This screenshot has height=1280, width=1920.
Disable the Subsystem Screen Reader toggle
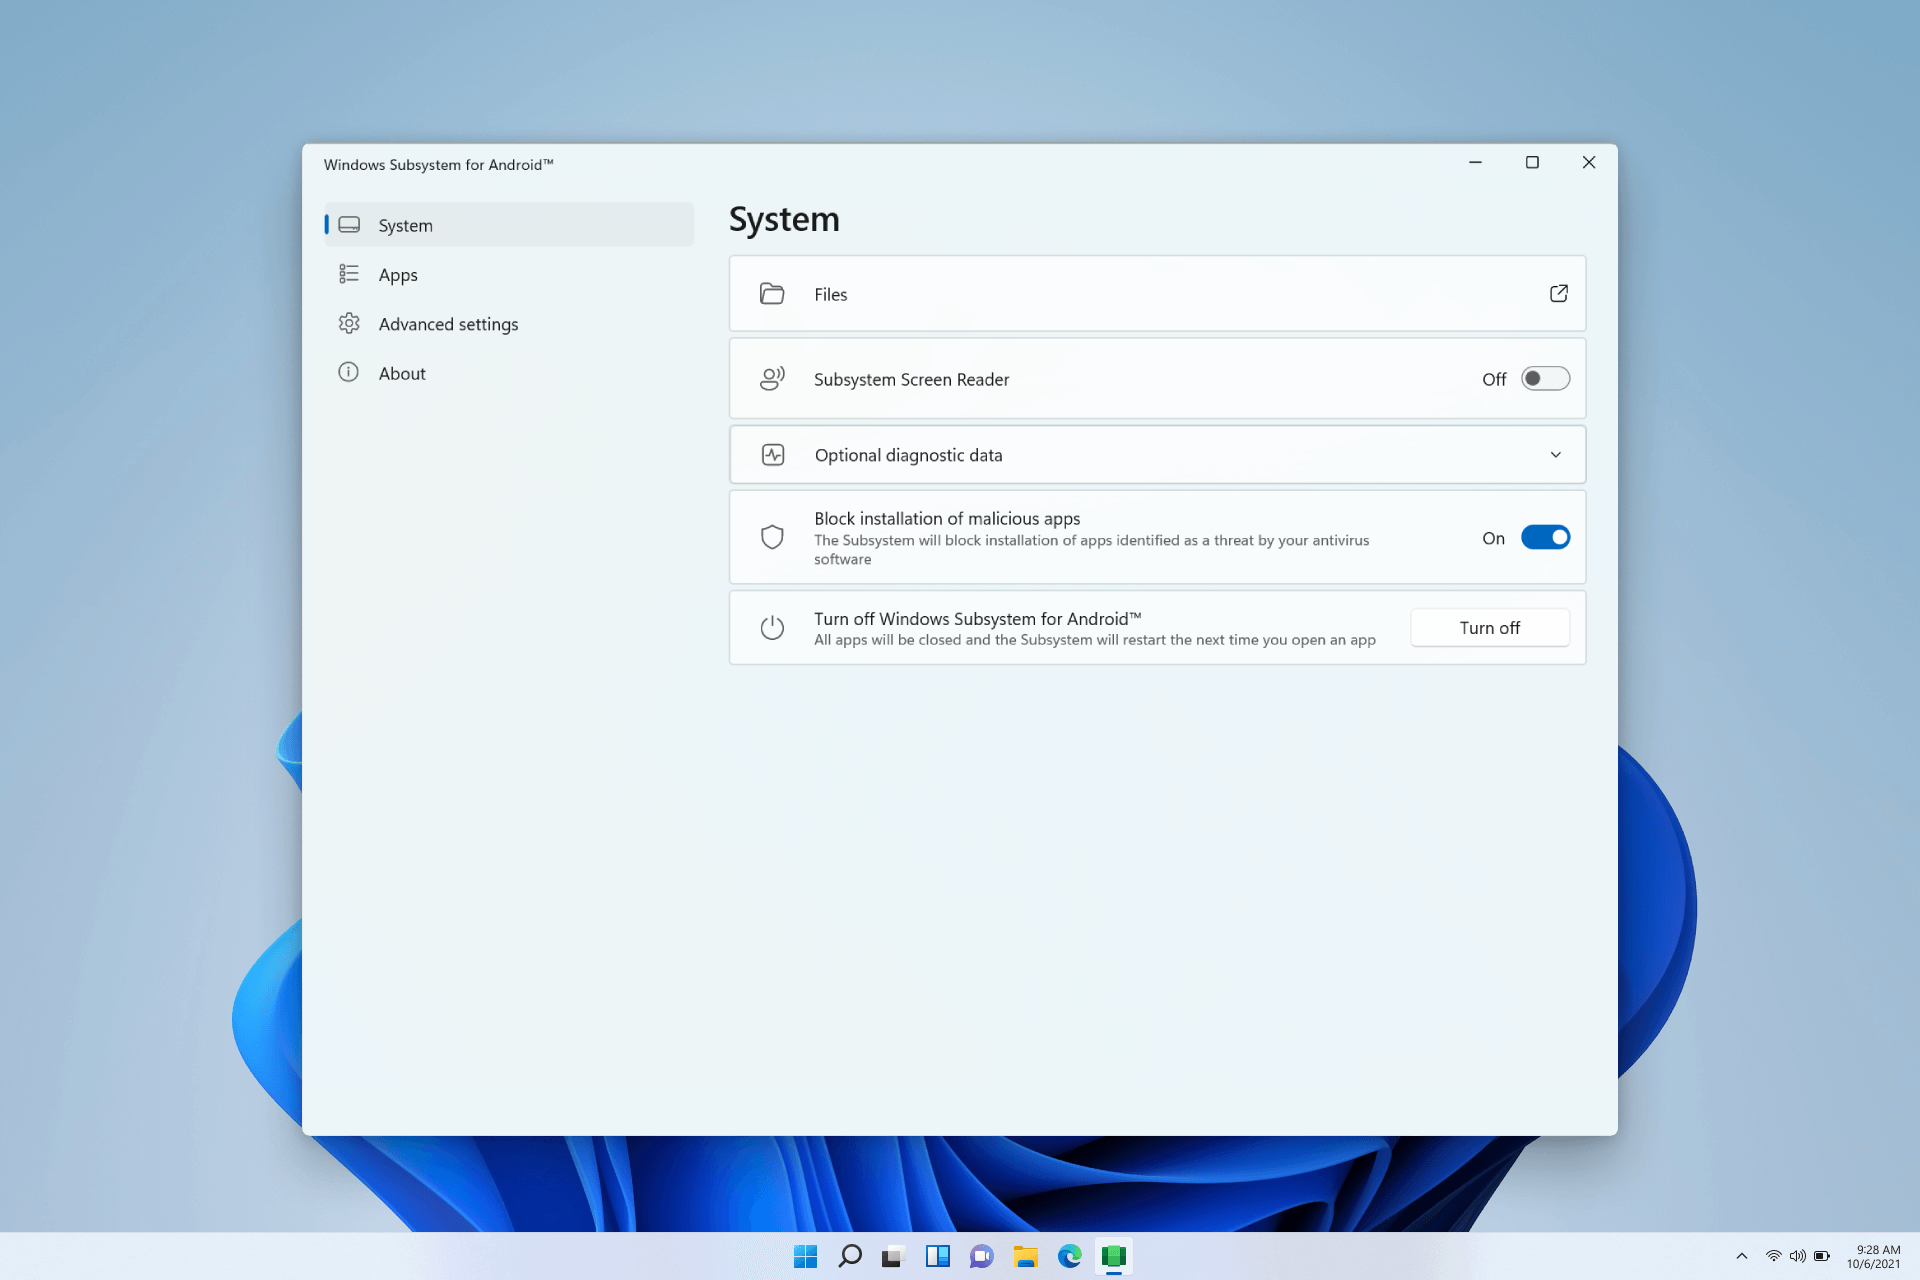pos(1543,379)
